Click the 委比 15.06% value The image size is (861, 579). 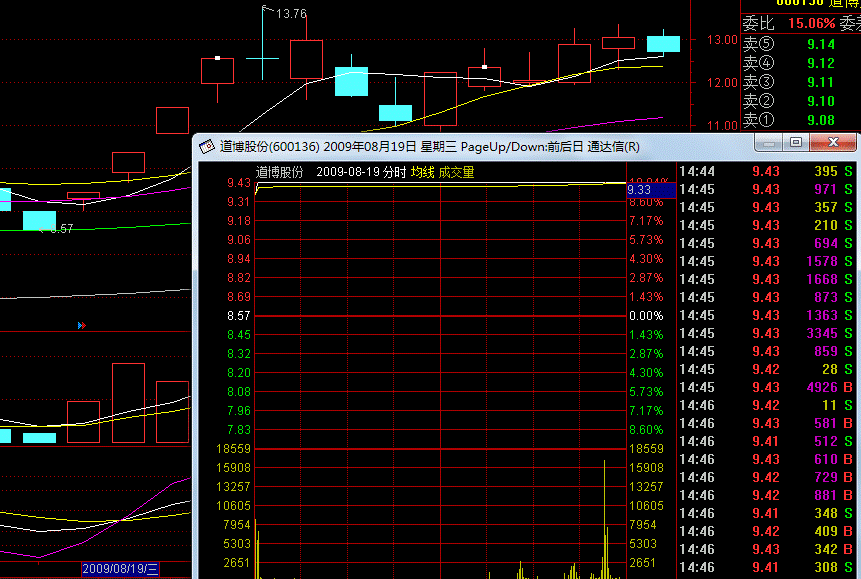811,24
